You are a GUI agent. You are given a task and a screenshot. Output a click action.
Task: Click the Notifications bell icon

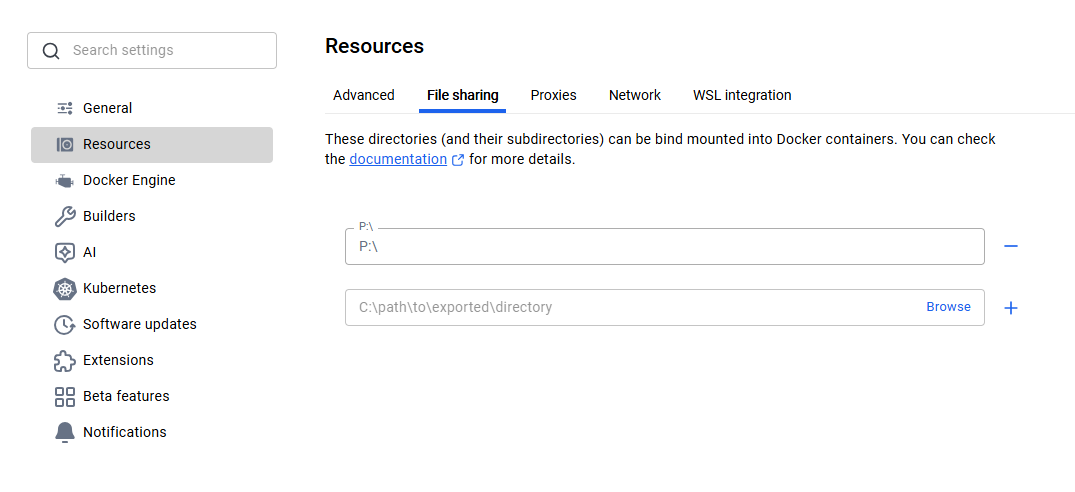64,432
